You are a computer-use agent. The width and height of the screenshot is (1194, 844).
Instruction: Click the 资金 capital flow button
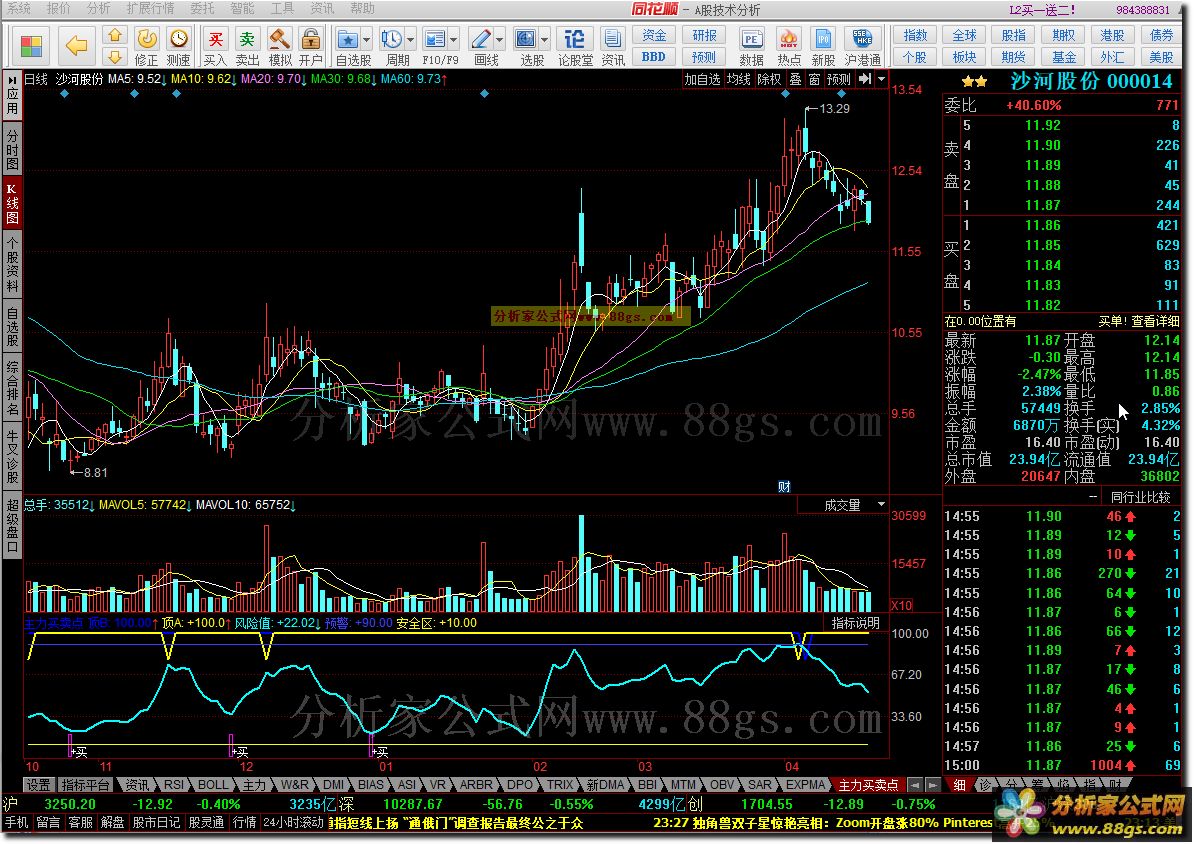pyautogui.click(x=654, y=36)
